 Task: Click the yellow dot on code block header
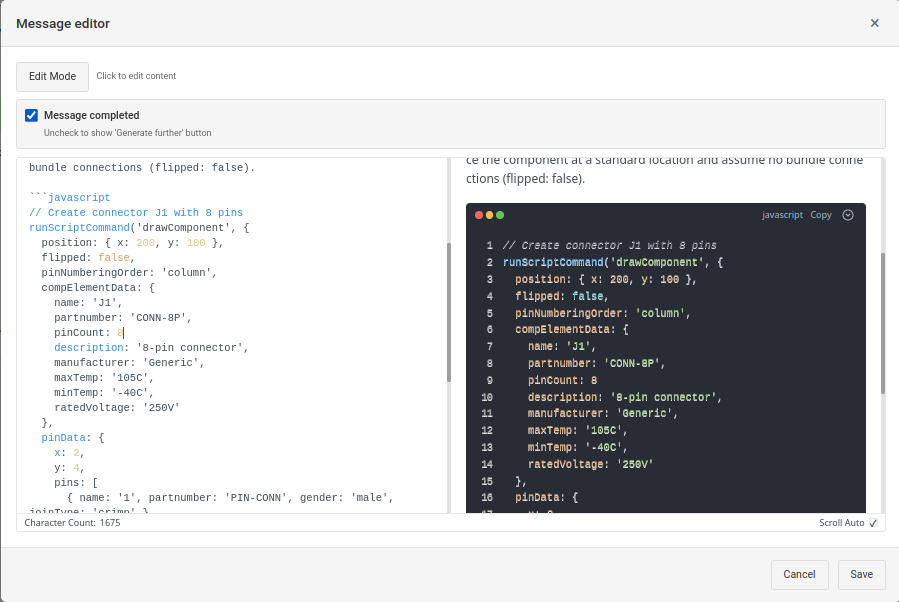[489, 215]
